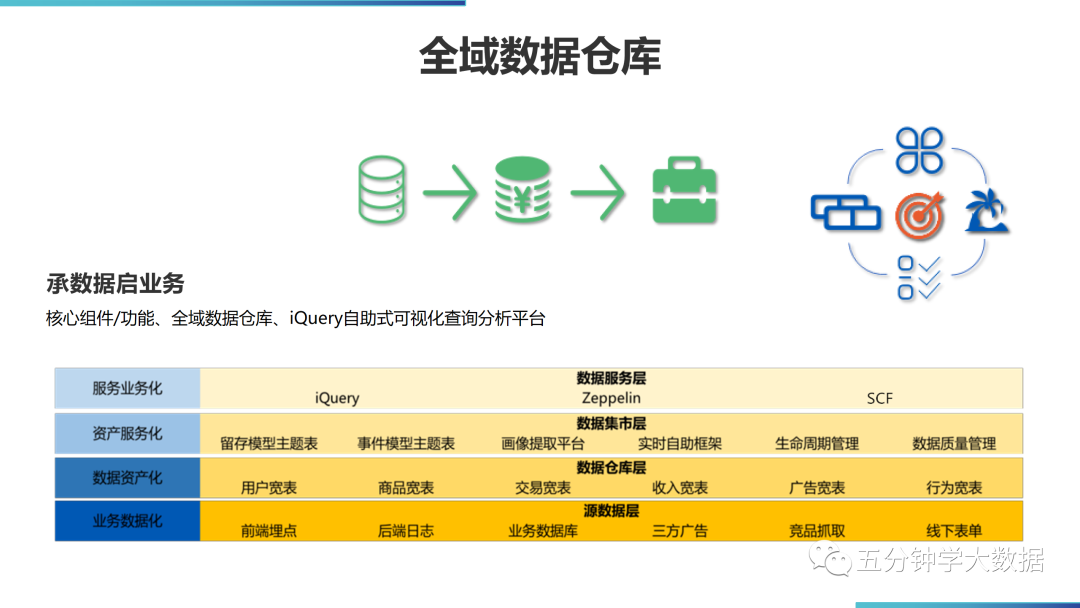The width and height of the screenshot is (1080, 608).
Task: Click the blue checklist icon
Action: click(919, 278)
